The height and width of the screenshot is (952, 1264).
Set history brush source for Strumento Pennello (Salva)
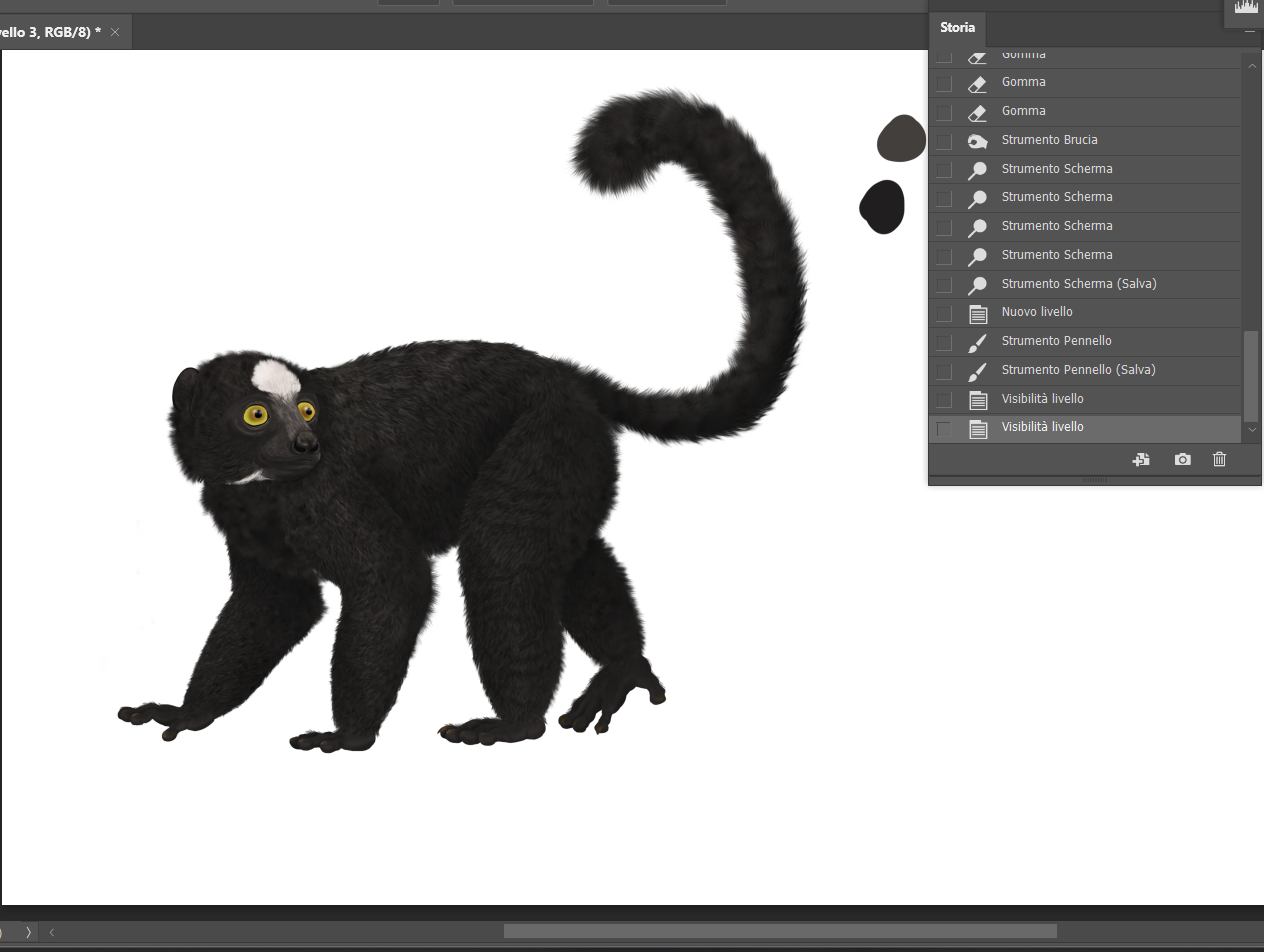[944, 371]
